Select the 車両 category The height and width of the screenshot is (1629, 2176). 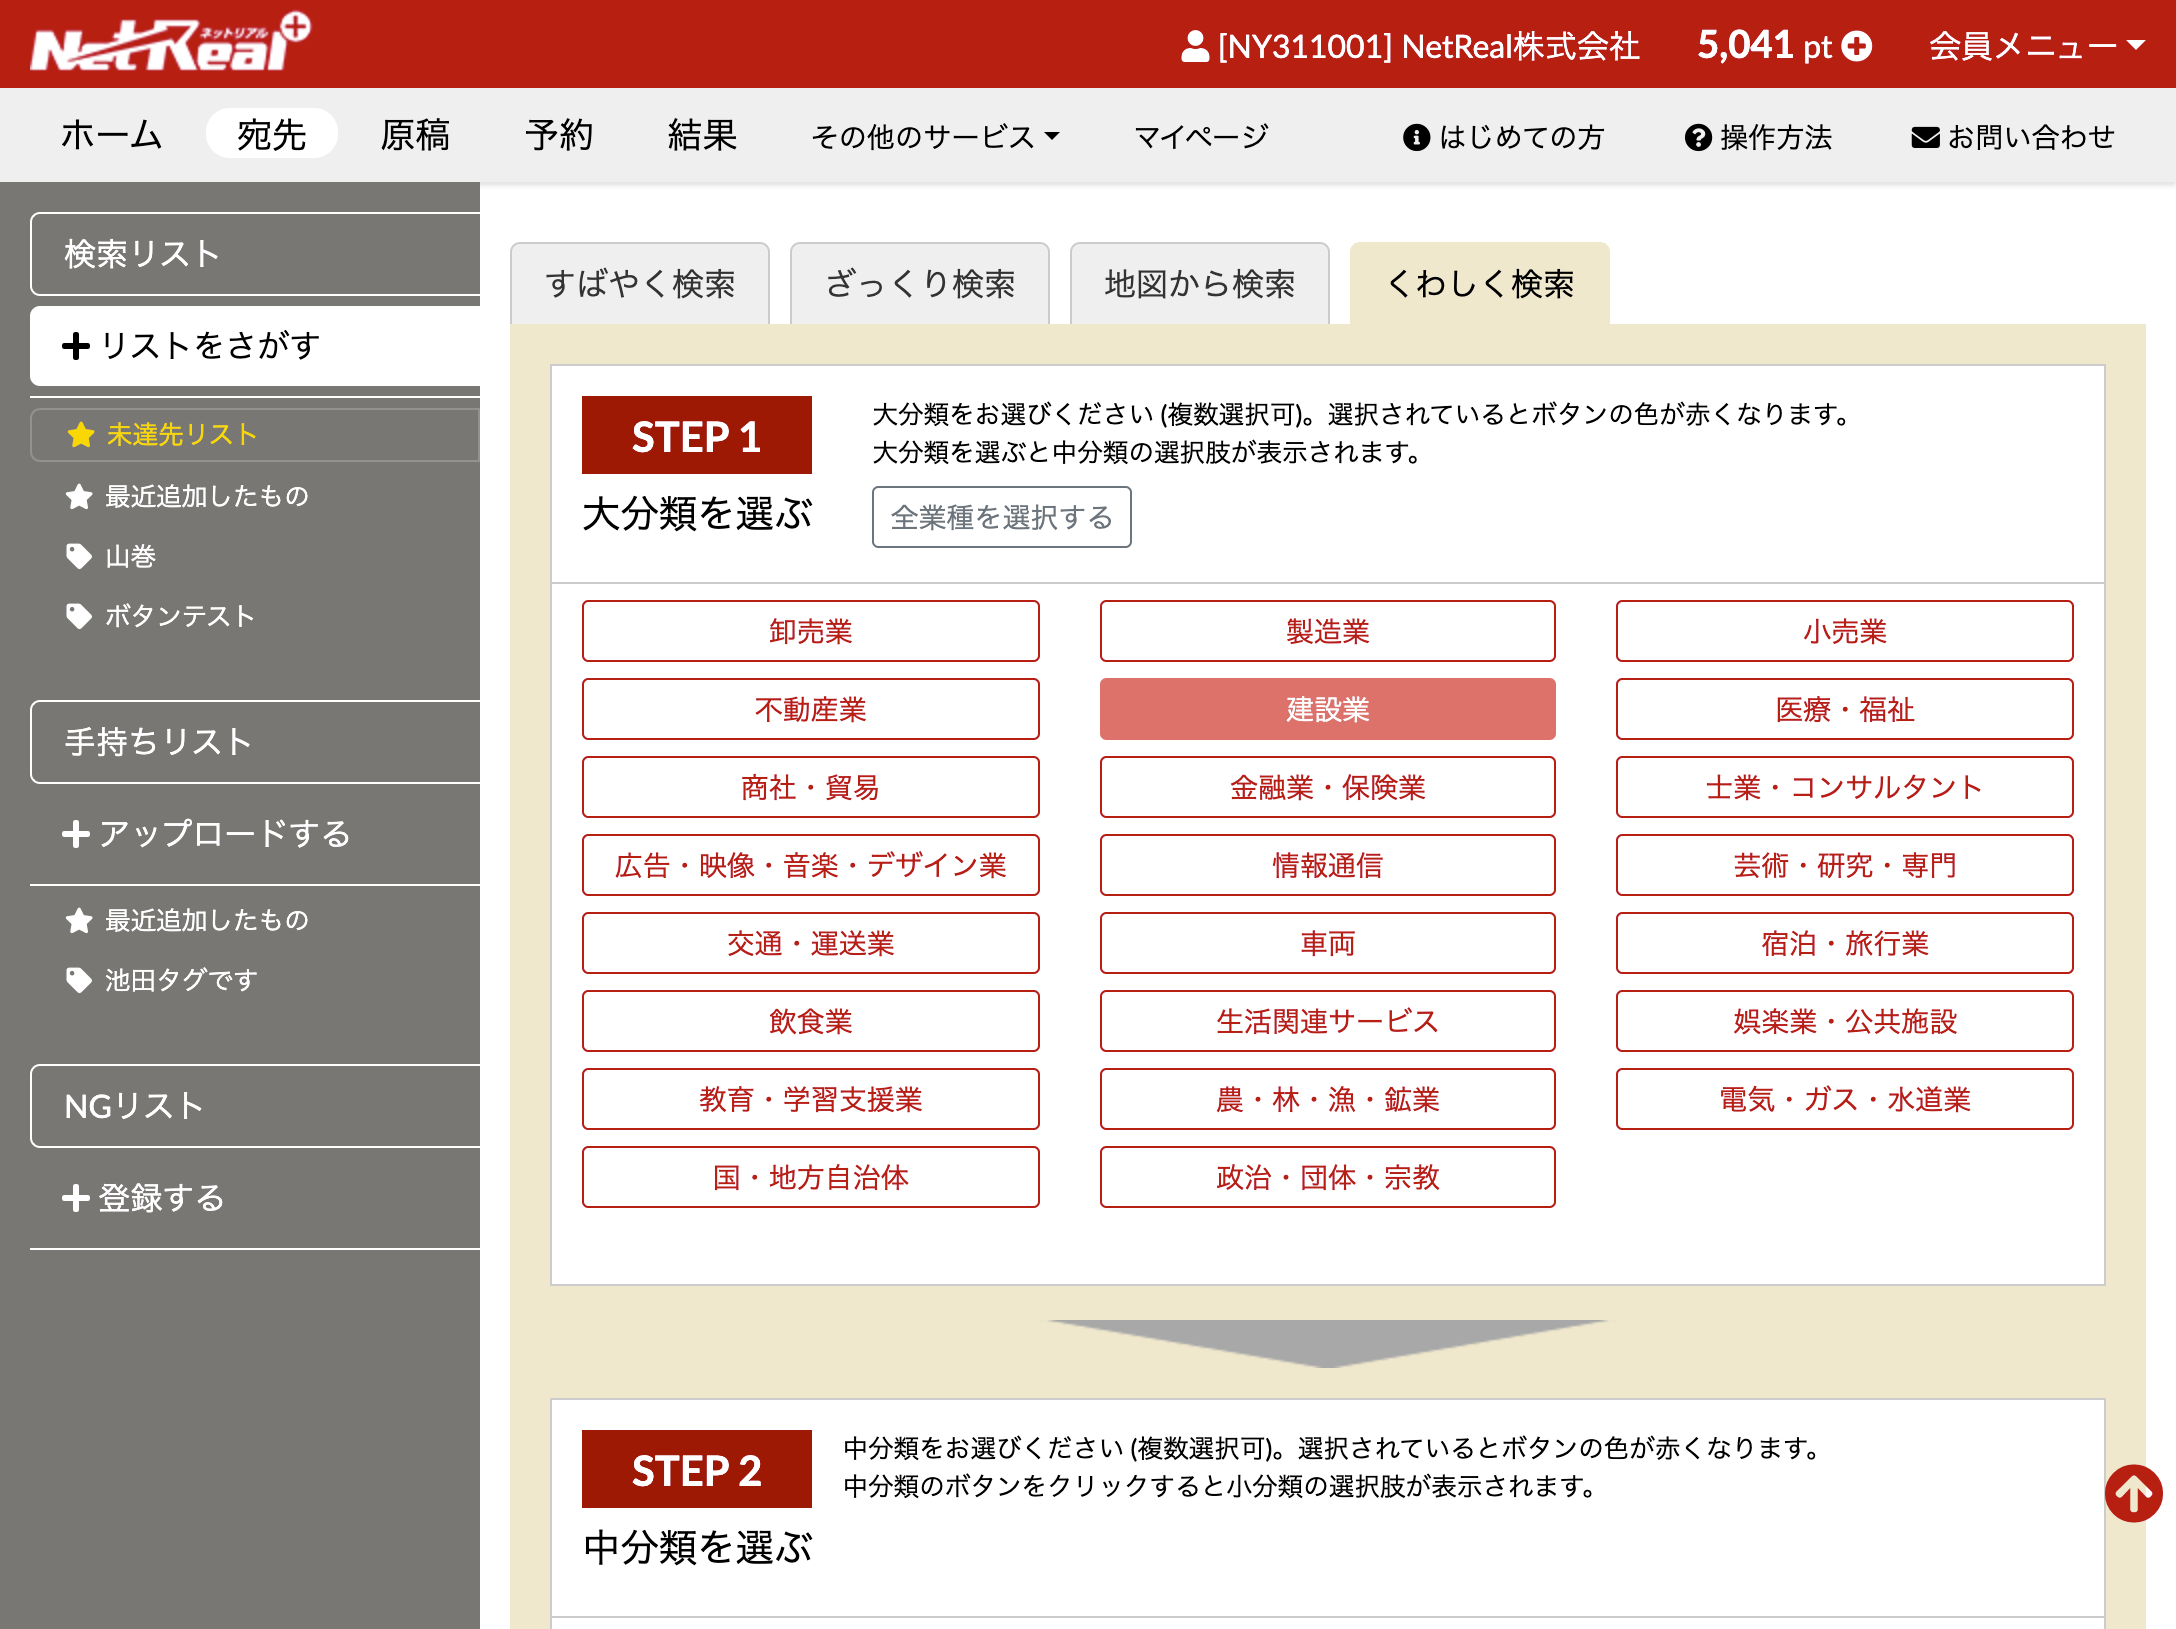(1328, 943)
